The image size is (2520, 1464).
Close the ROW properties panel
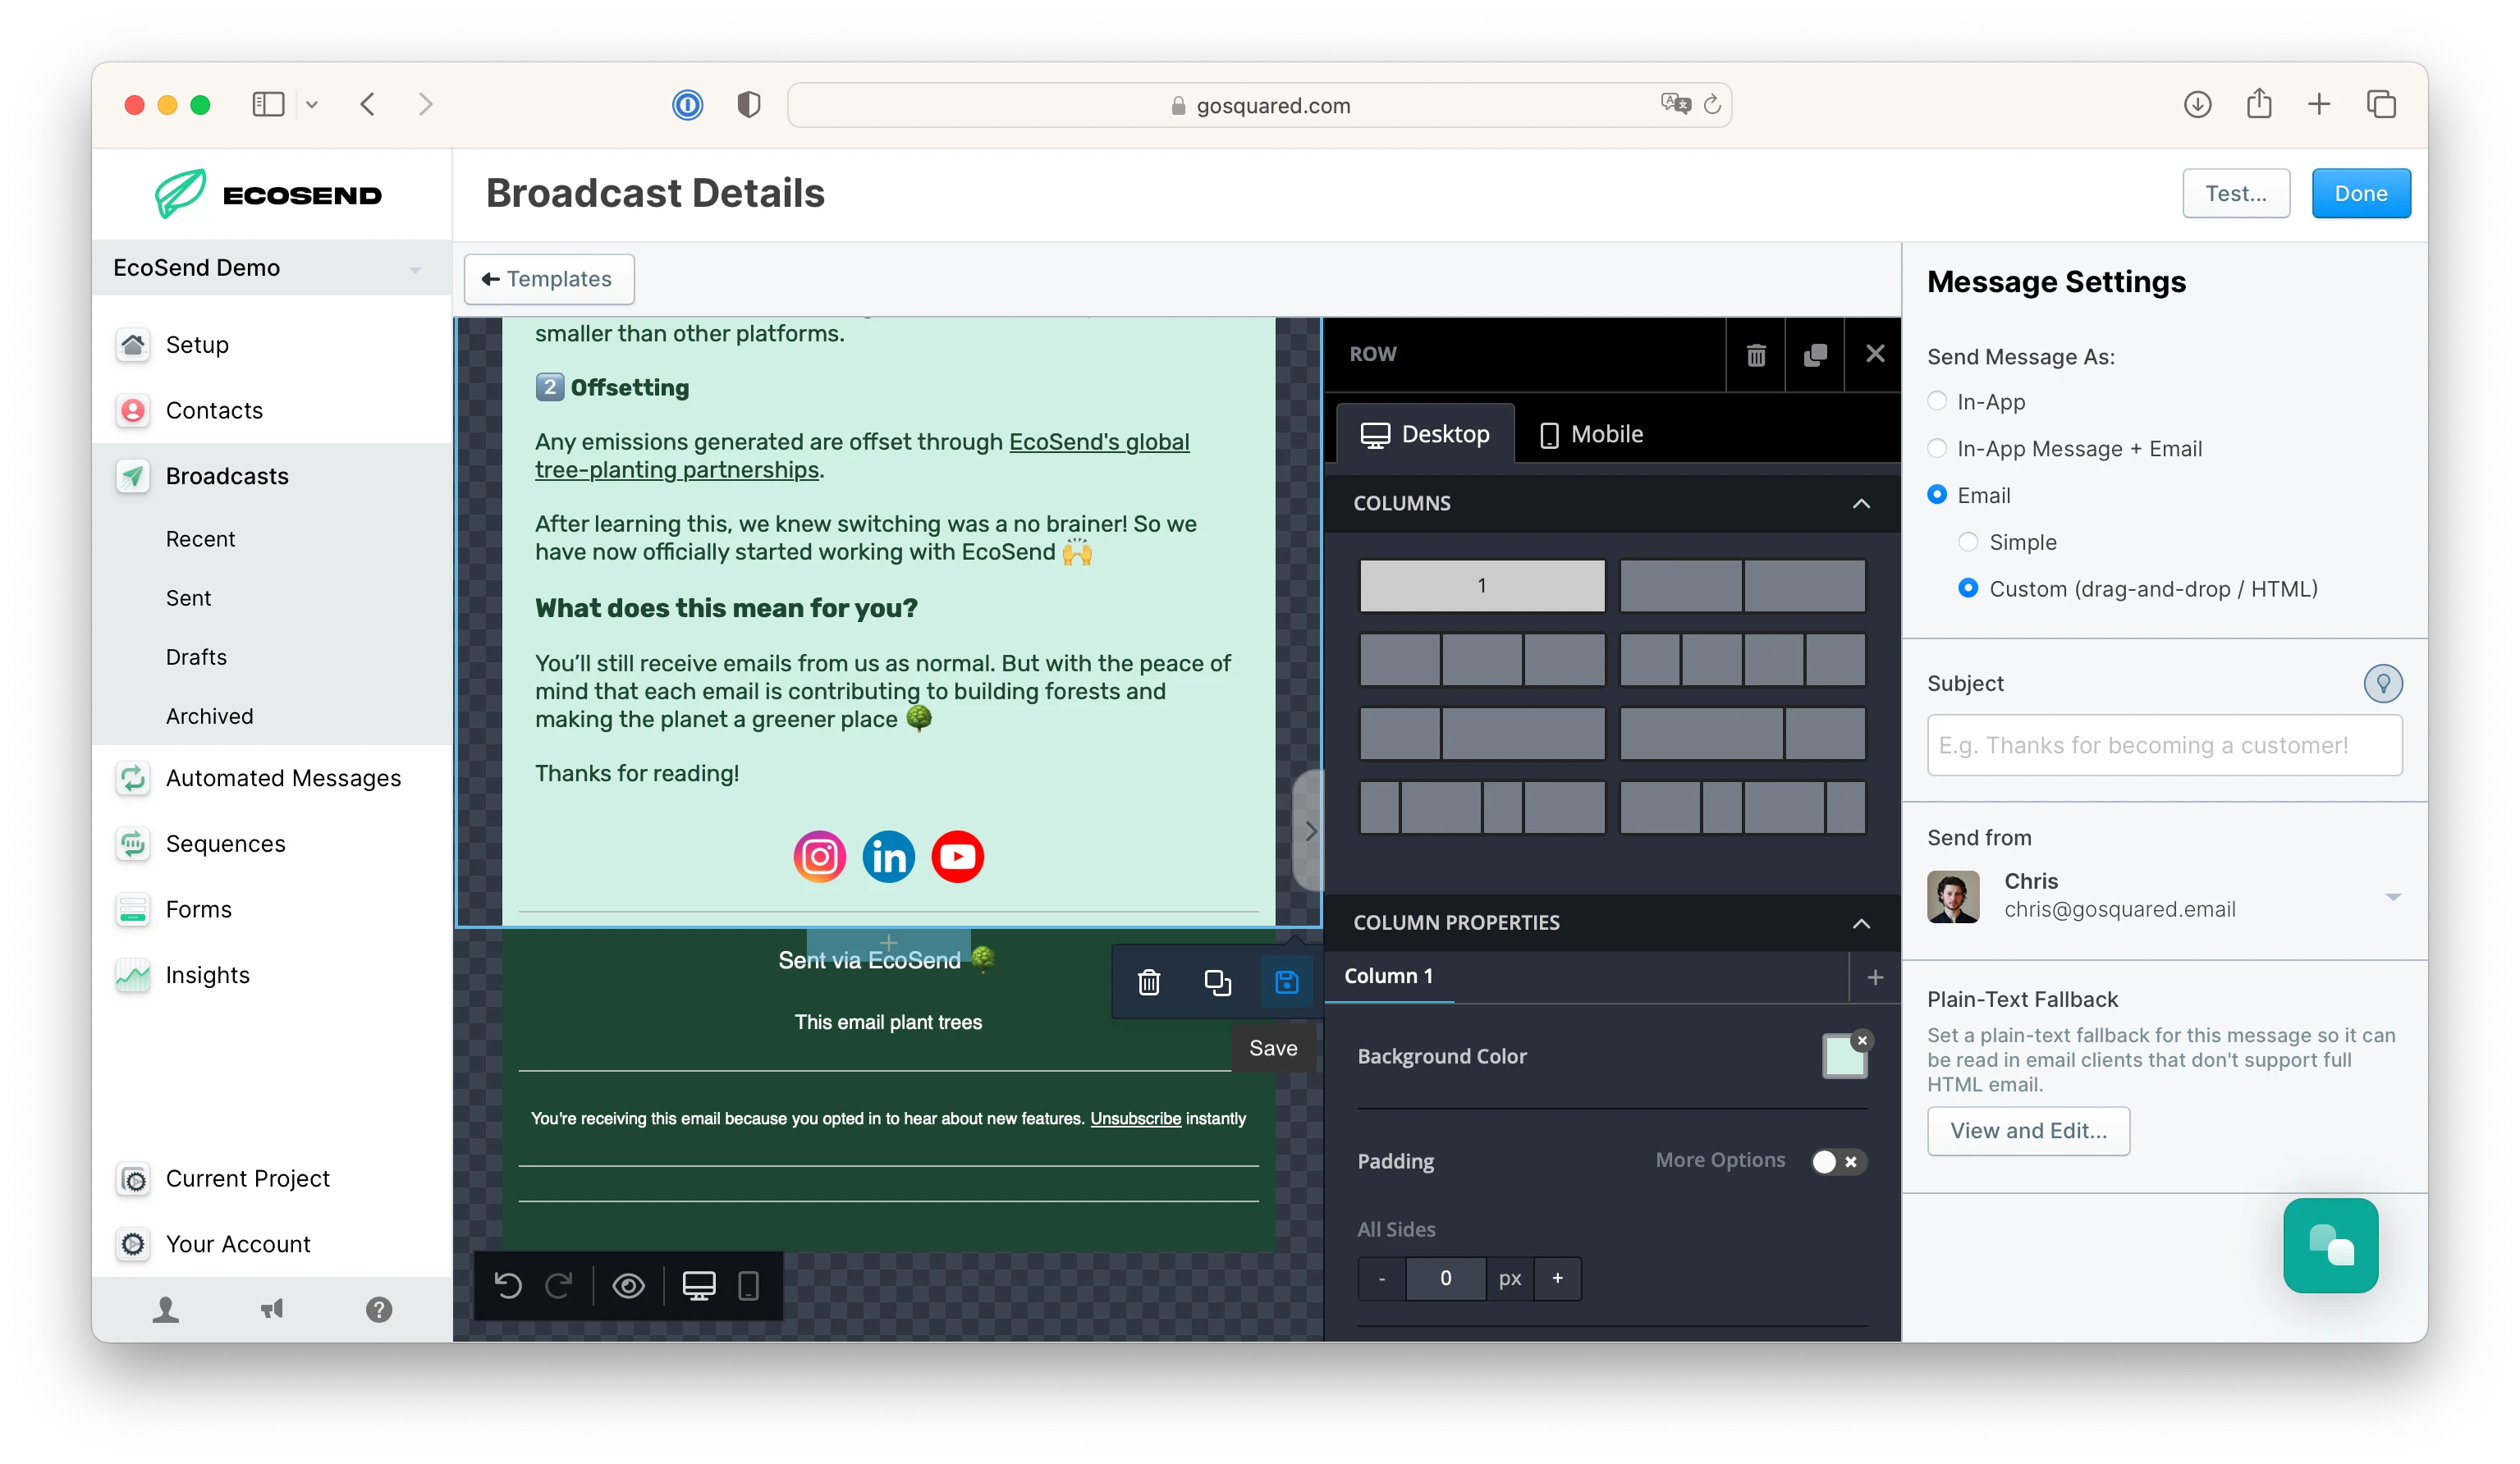1875,354
